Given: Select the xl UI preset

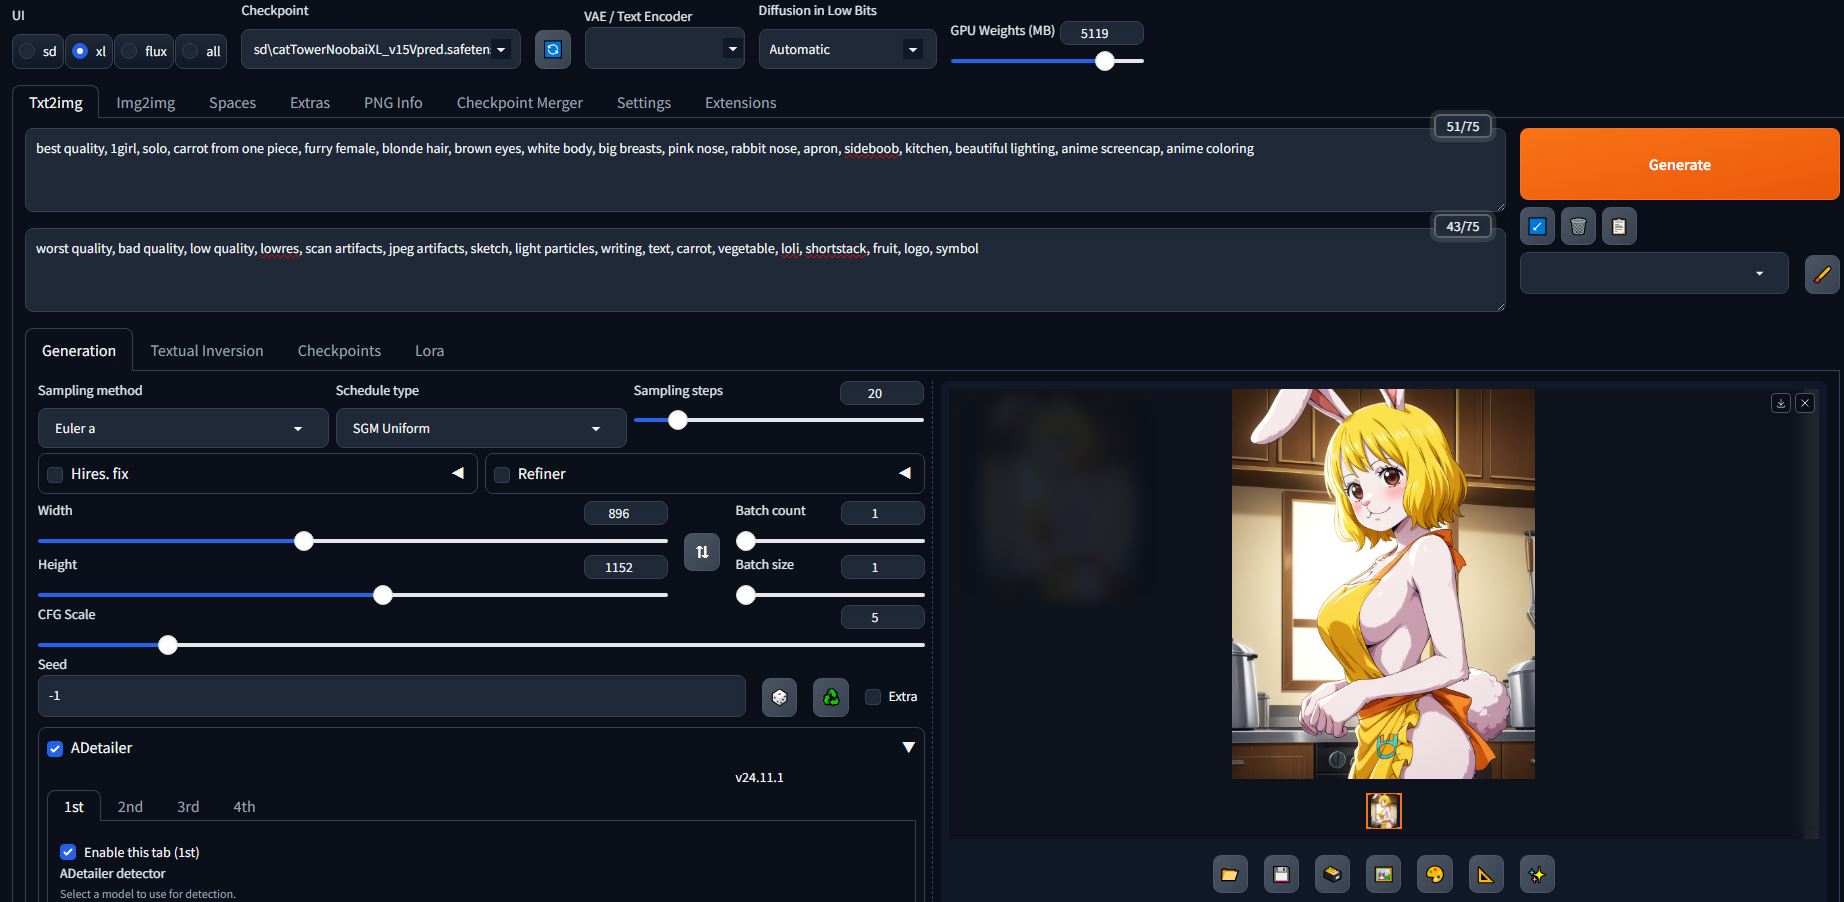Looking at the screenshot, I should coord(90,51).
